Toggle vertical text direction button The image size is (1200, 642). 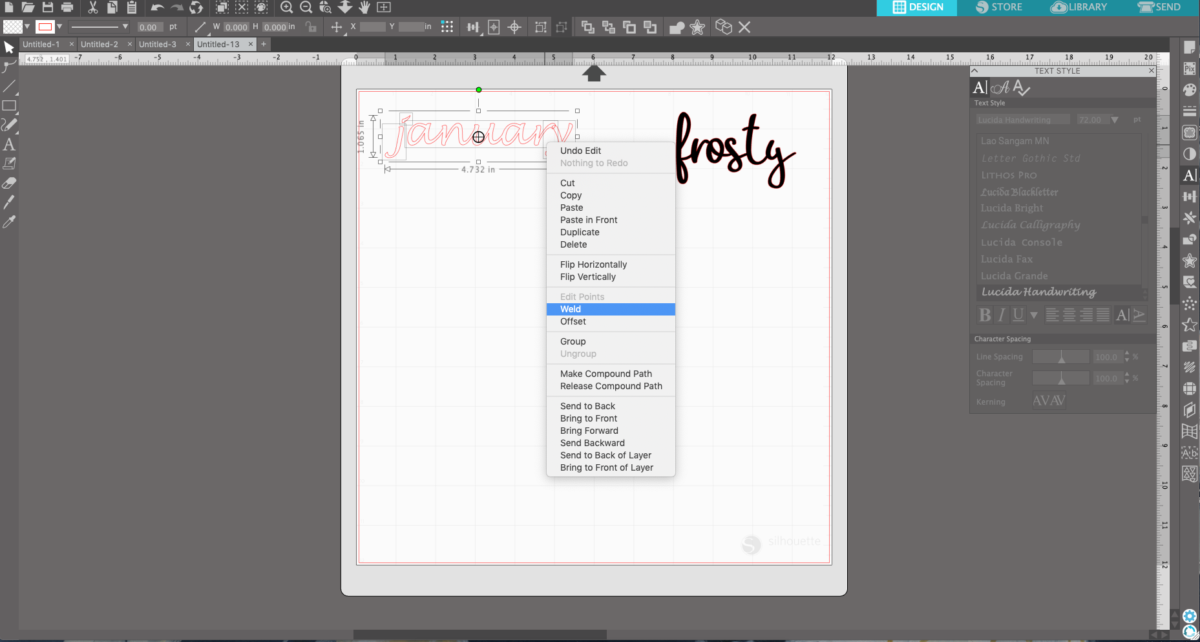pos(1138,315)
